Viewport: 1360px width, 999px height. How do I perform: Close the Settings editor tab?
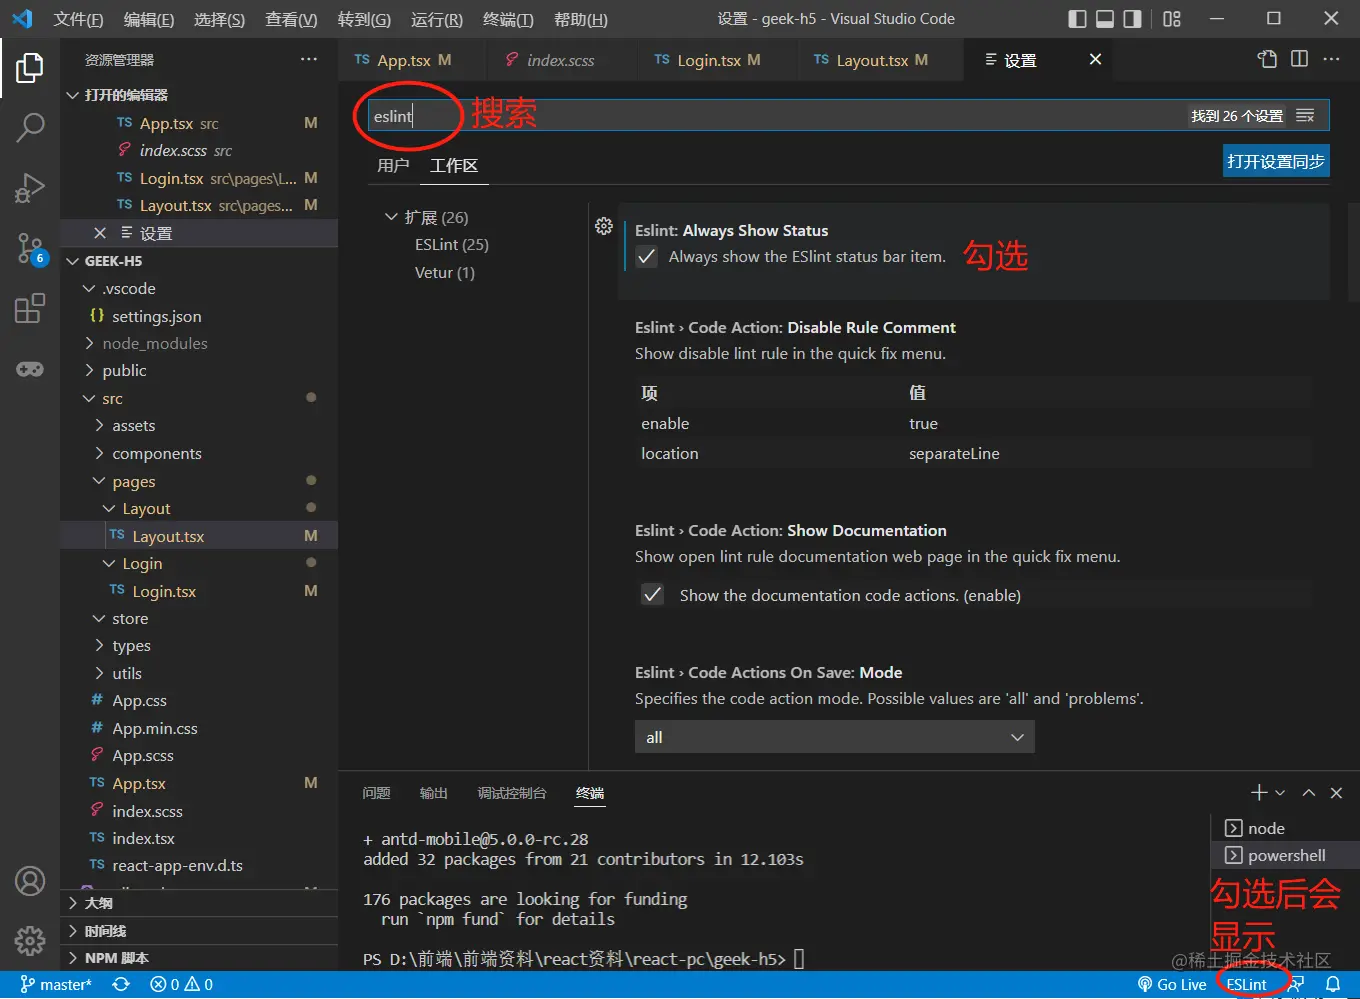tap(1096, 59)
